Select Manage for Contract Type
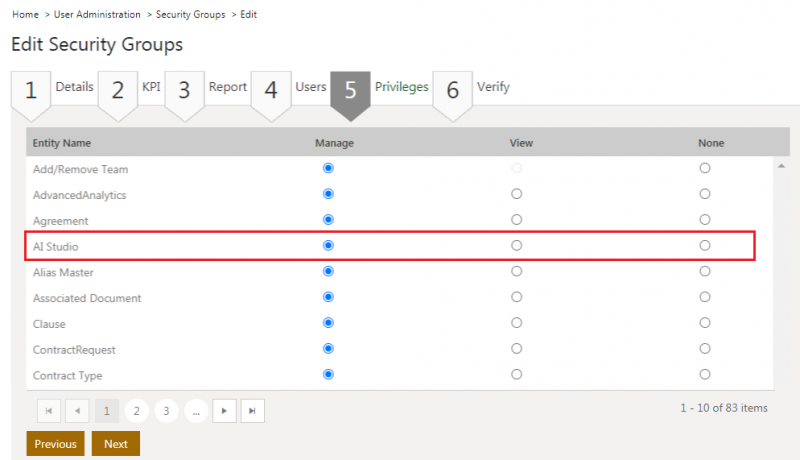This screenshot has height=460, width=800. pos(328,374)
